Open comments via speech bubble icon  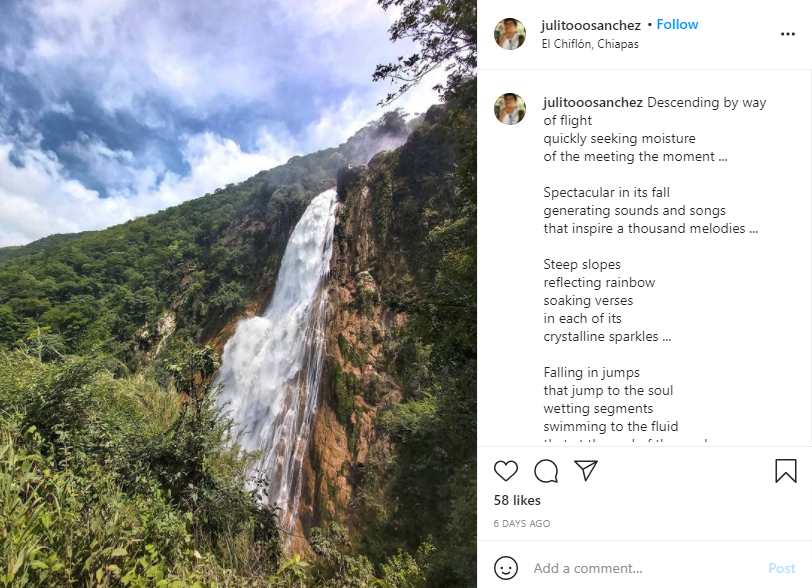click(546, 471)
